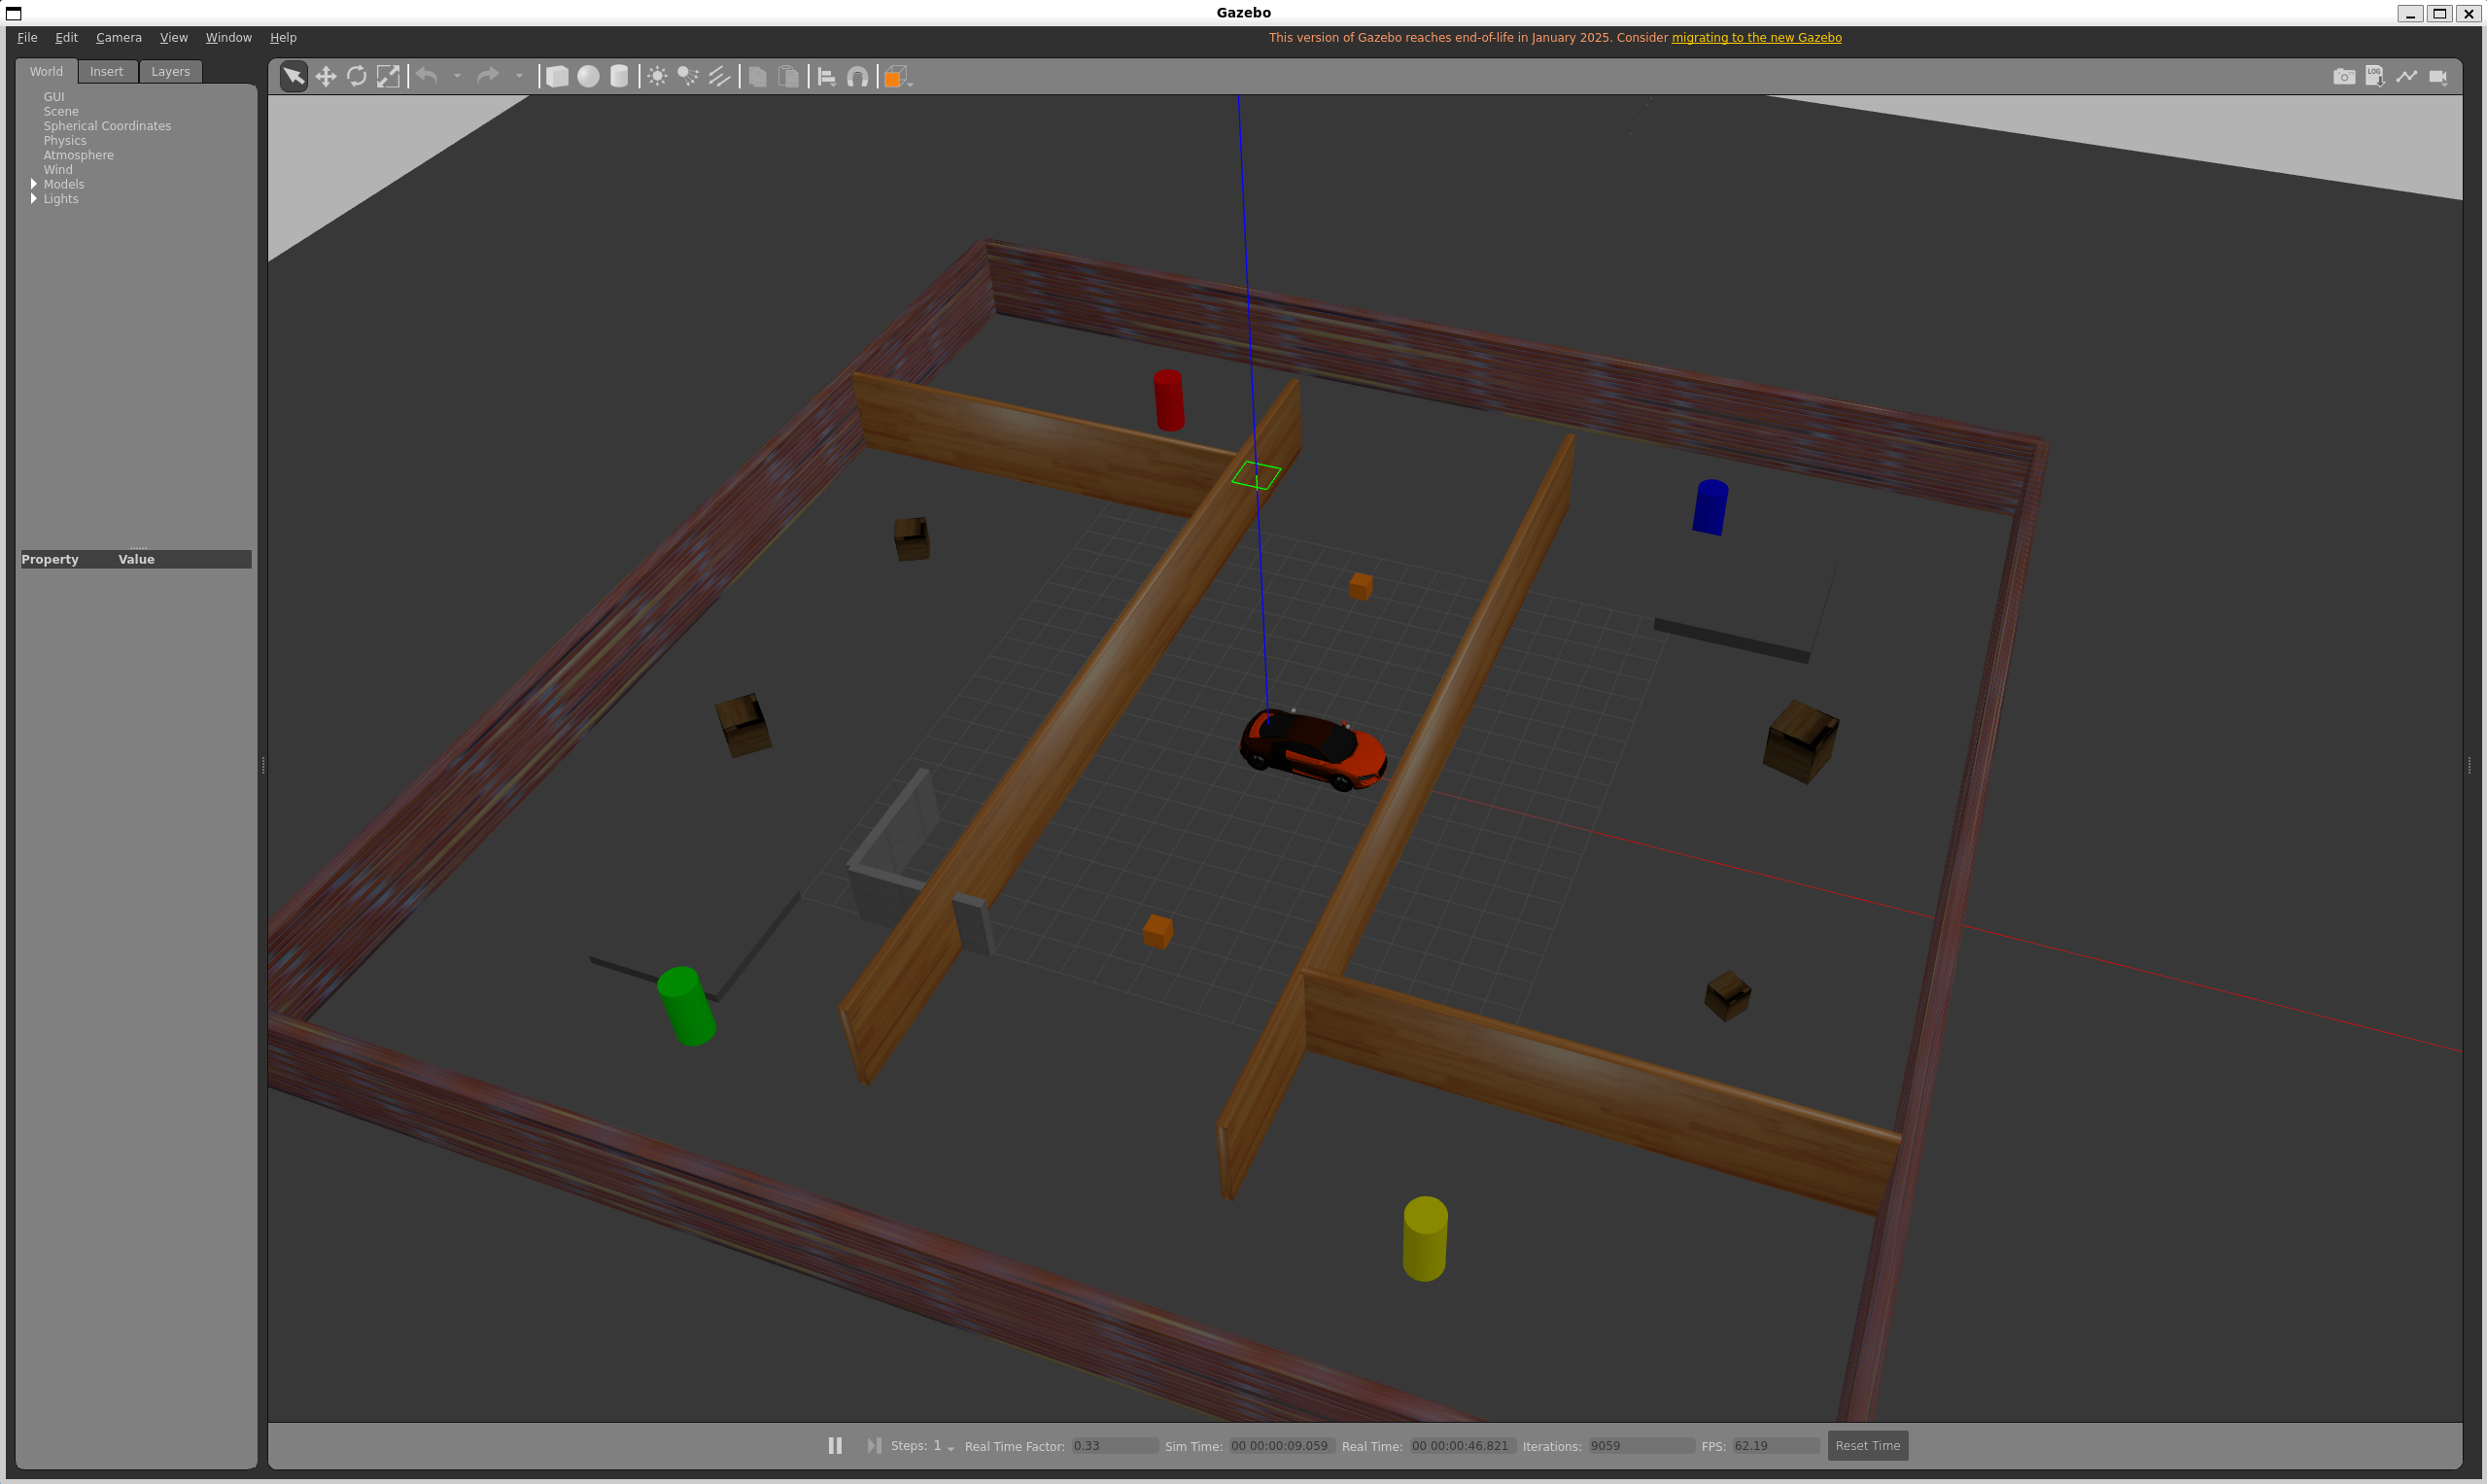This screenshot has height=1484, width=2487.
Task: Click the screenshot camera icon
Action: pyautogui.click(x=2343, y=77)
